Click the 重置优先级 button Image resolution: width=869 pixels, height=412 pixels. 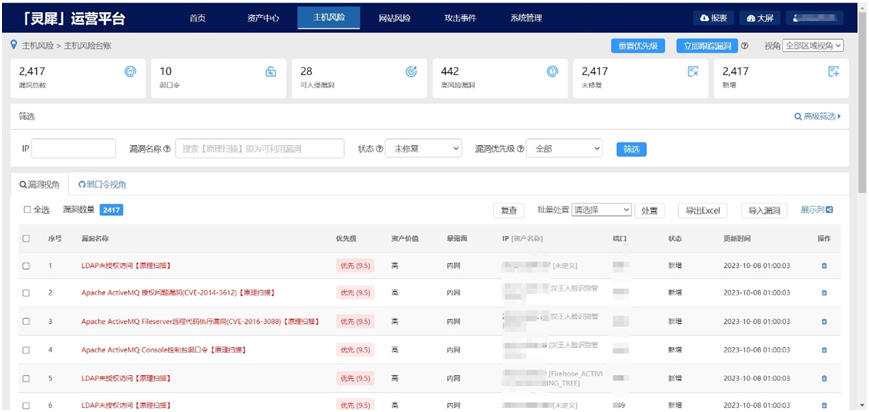638,45
